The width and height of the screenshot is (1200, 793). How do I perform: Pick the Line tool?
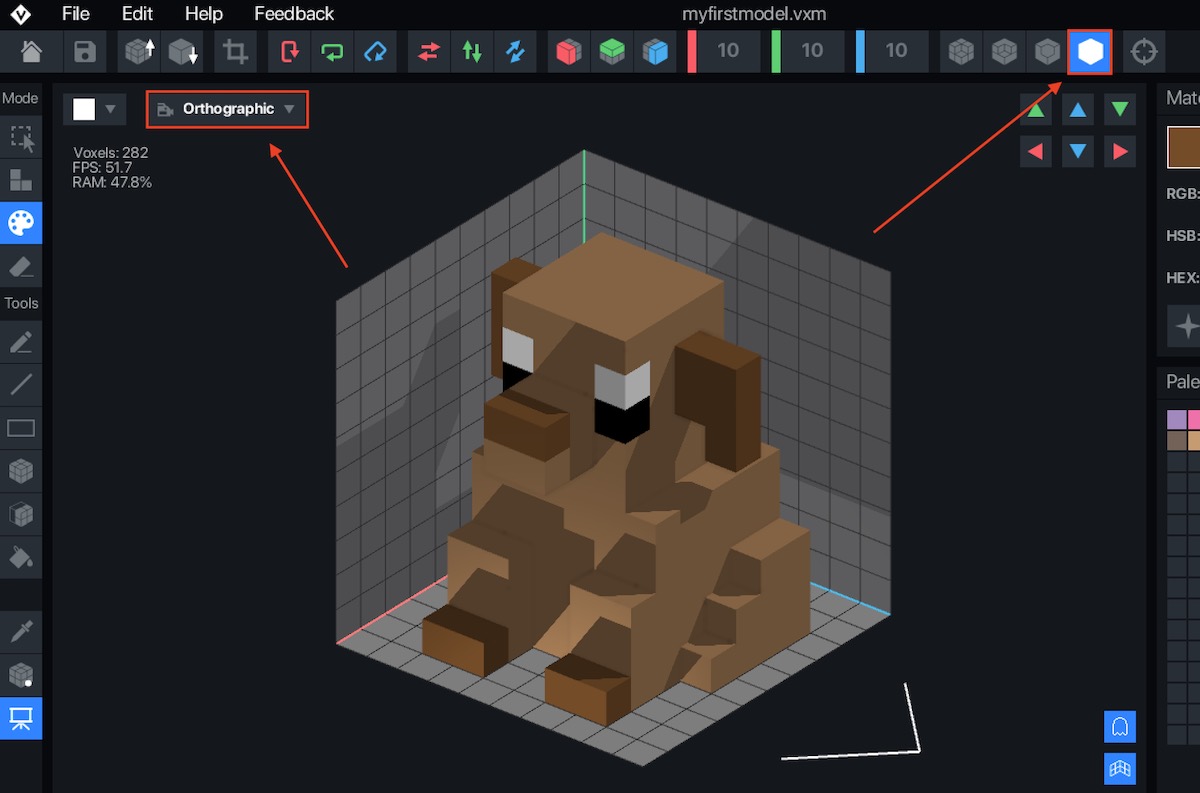coord(21,384)
